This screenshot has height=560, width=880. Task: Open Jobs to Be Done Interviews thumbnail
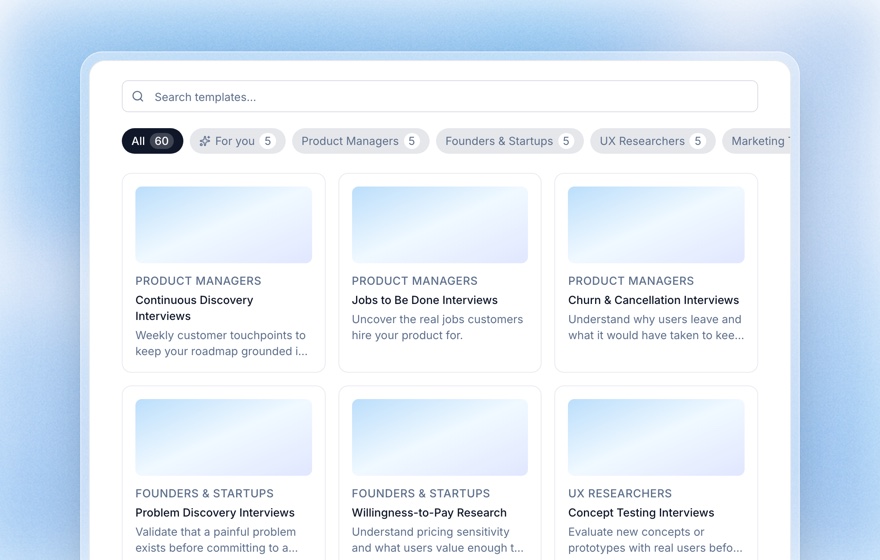439,224
